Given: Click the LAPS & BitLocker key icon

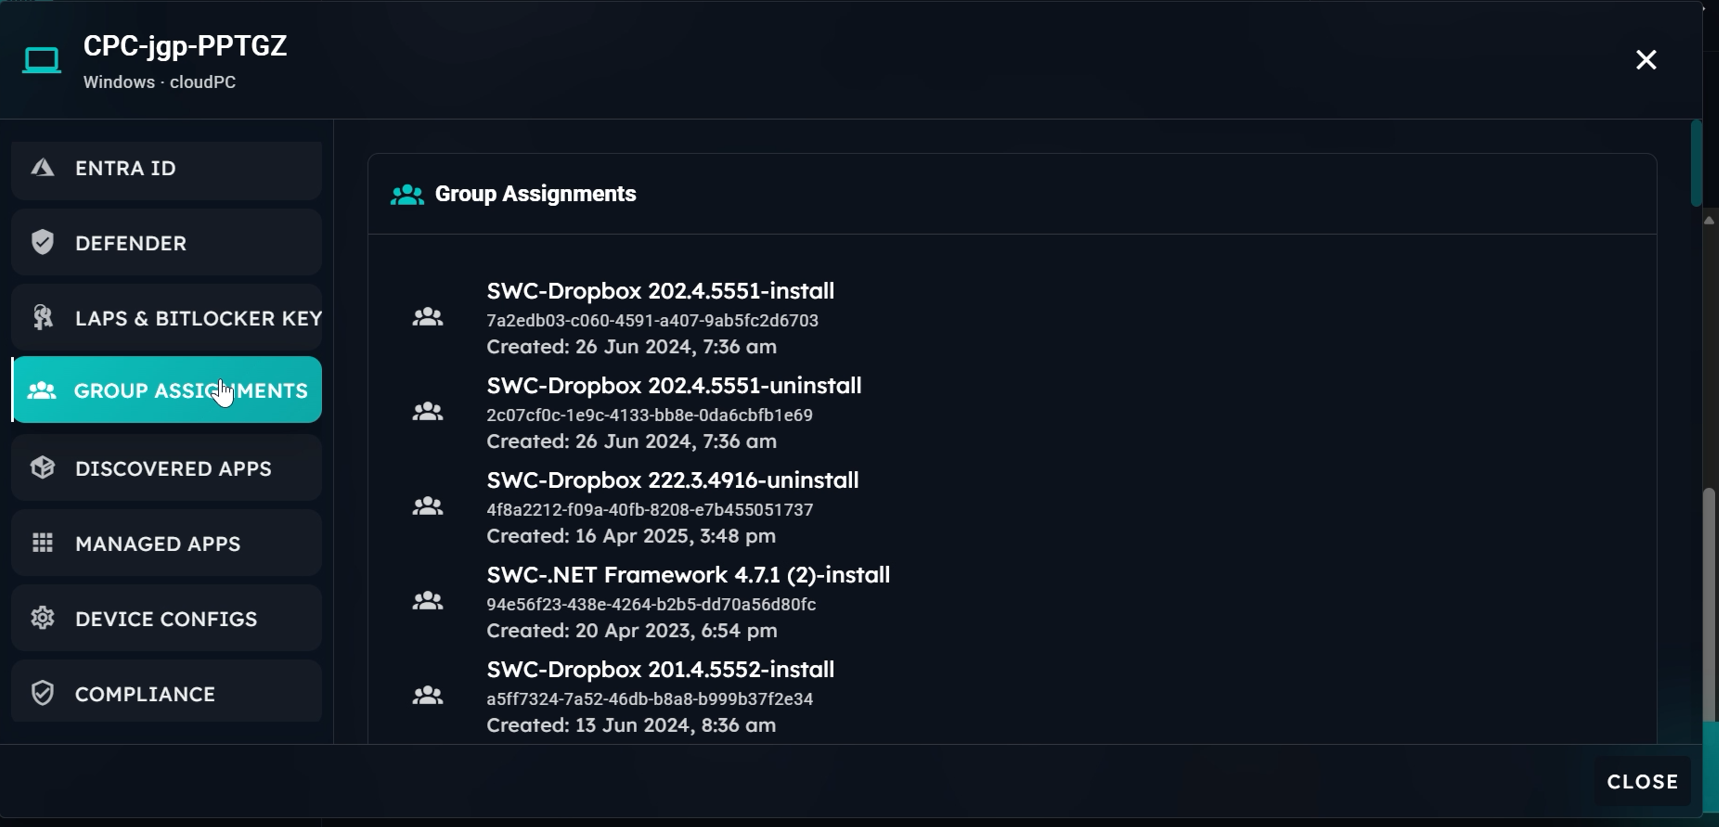Looking at the screenshot, I should tap(42, 318).
